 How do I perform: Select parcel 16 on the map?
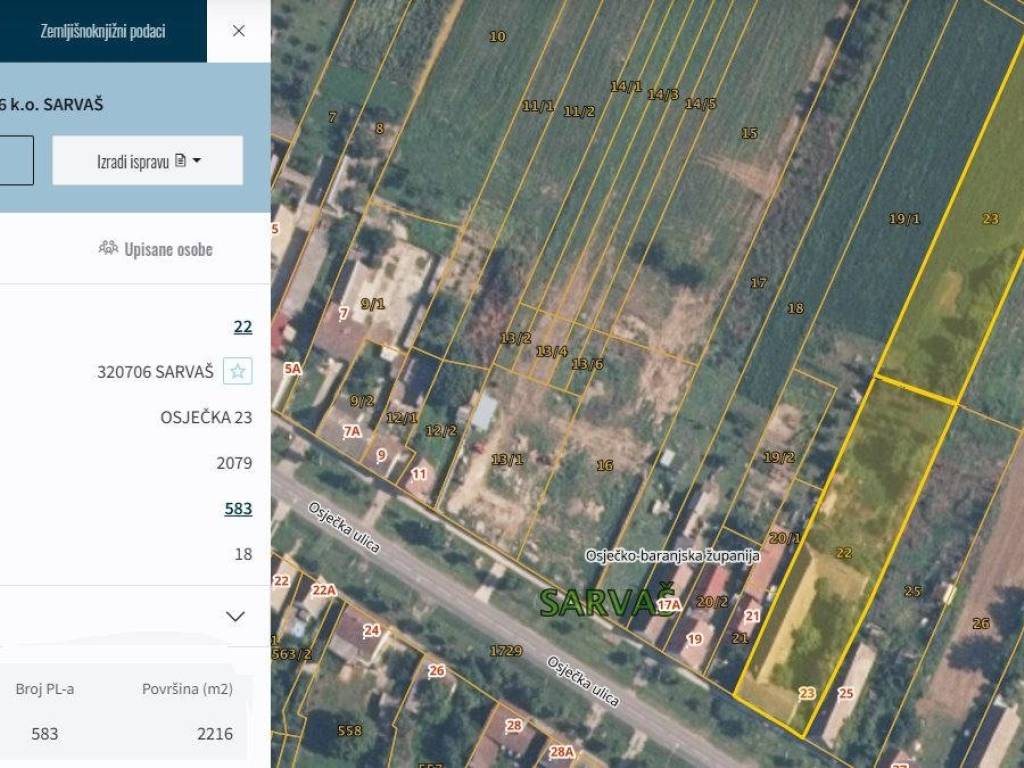[x=604, y=465]
